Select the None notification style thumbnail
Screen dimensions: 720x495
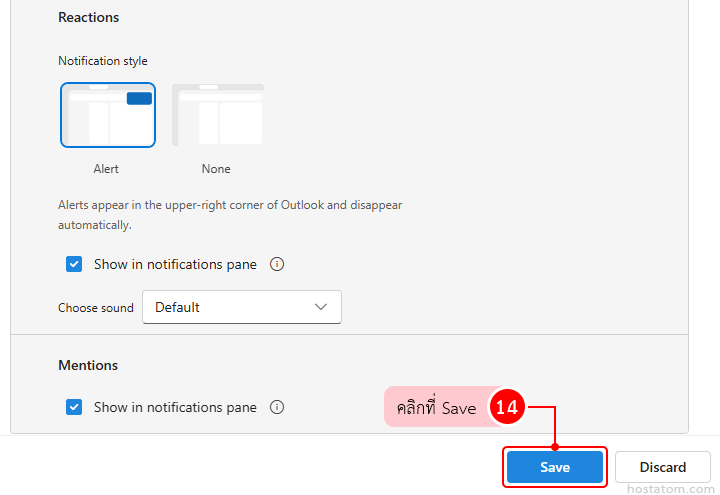coord(218,115)
